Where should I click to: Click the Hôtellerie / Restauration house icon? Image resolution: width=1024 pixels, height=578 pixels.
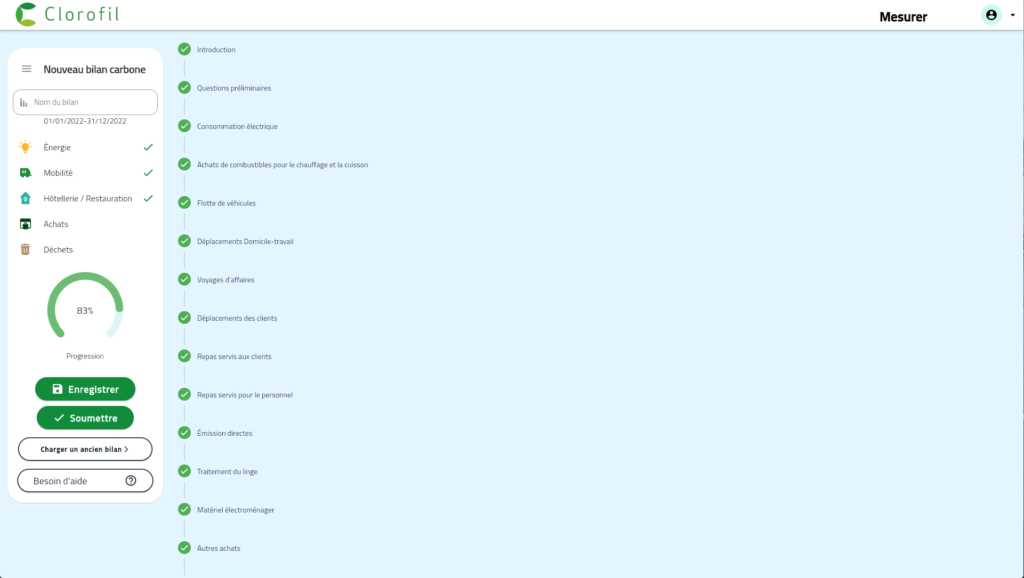coord(25,198)
